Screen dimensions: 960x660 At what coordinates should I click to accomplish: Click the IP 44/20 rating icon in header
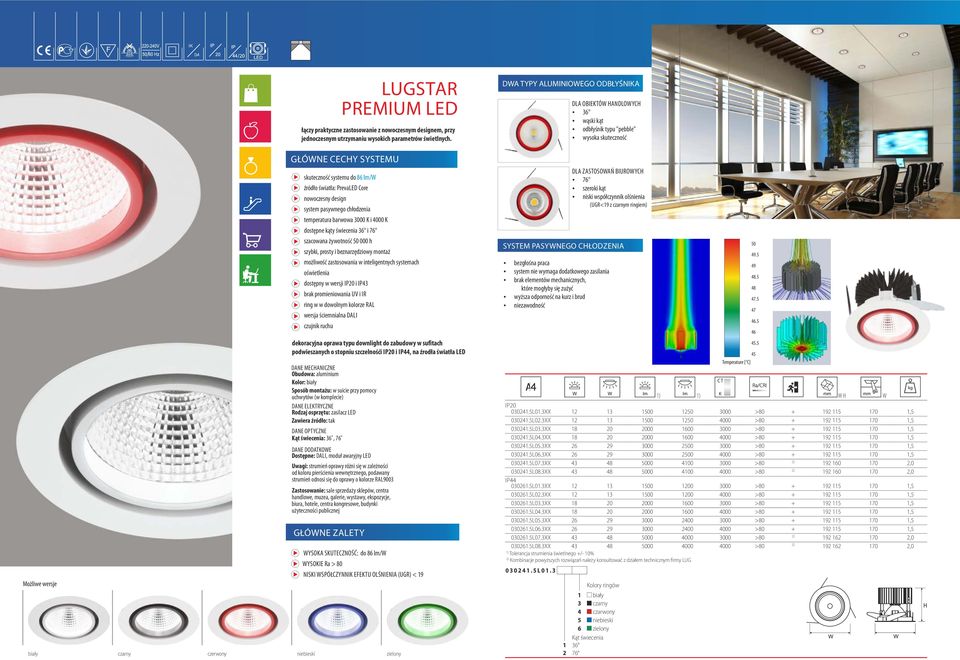click(236, 50)
